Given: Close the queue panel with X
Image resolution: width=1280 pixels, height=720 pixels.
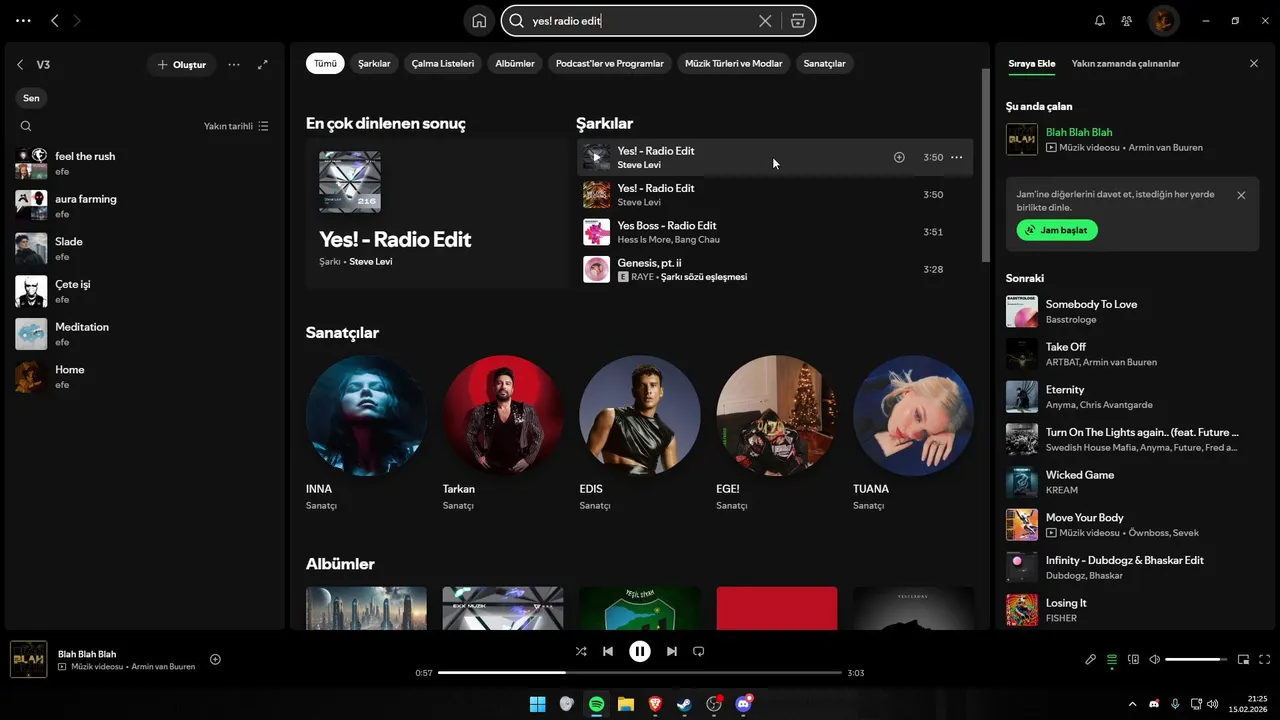Looking at the screenshot, I should 1254,63.
